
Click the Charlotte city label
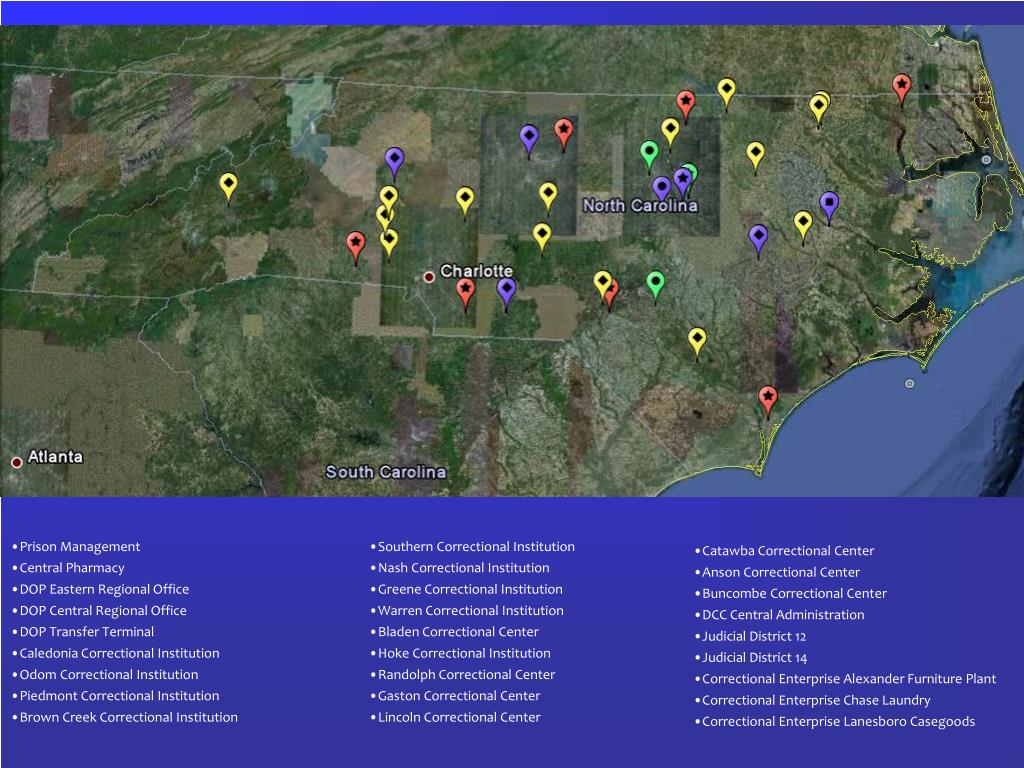point(477,270)
